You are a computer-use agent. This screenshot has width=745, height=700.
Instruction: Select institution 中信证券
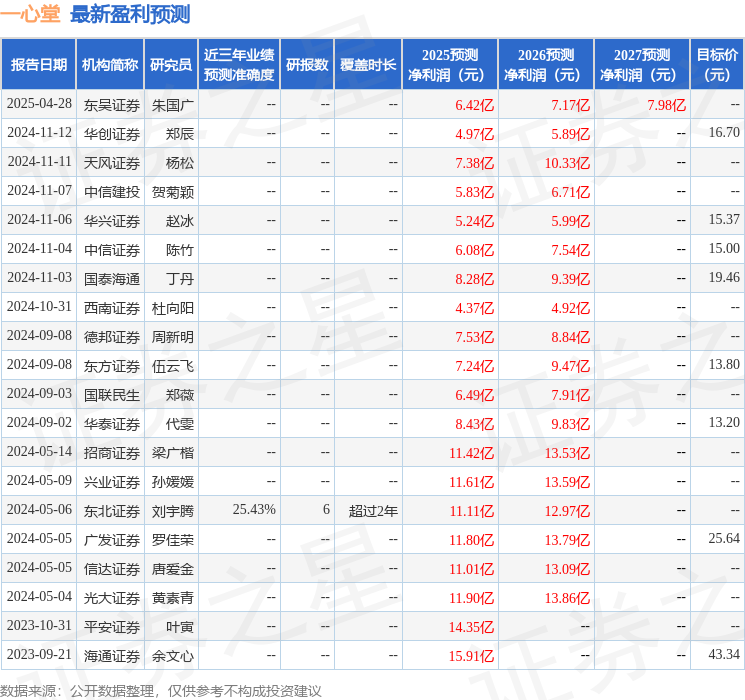(x=112, y=250)
